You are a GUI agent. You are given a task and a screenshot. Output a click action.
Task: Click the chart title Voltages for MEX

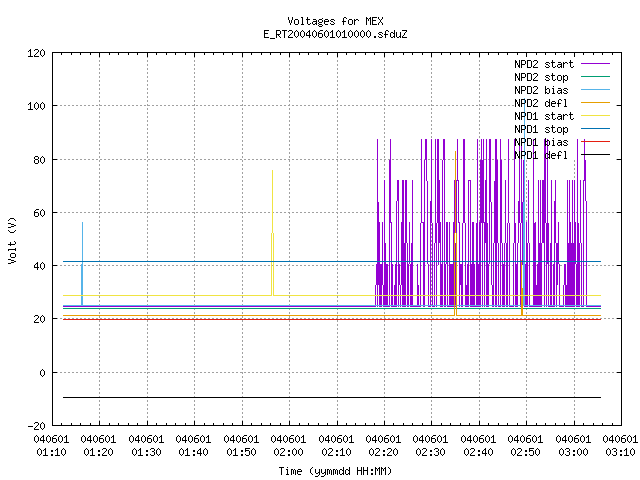335,21
